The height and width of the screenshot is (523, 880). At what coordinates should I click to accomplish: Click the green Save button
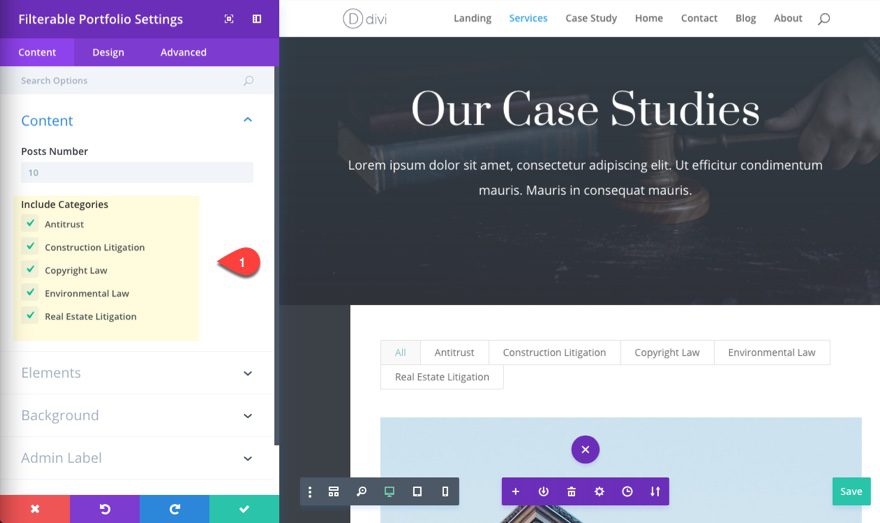(851, 492)
